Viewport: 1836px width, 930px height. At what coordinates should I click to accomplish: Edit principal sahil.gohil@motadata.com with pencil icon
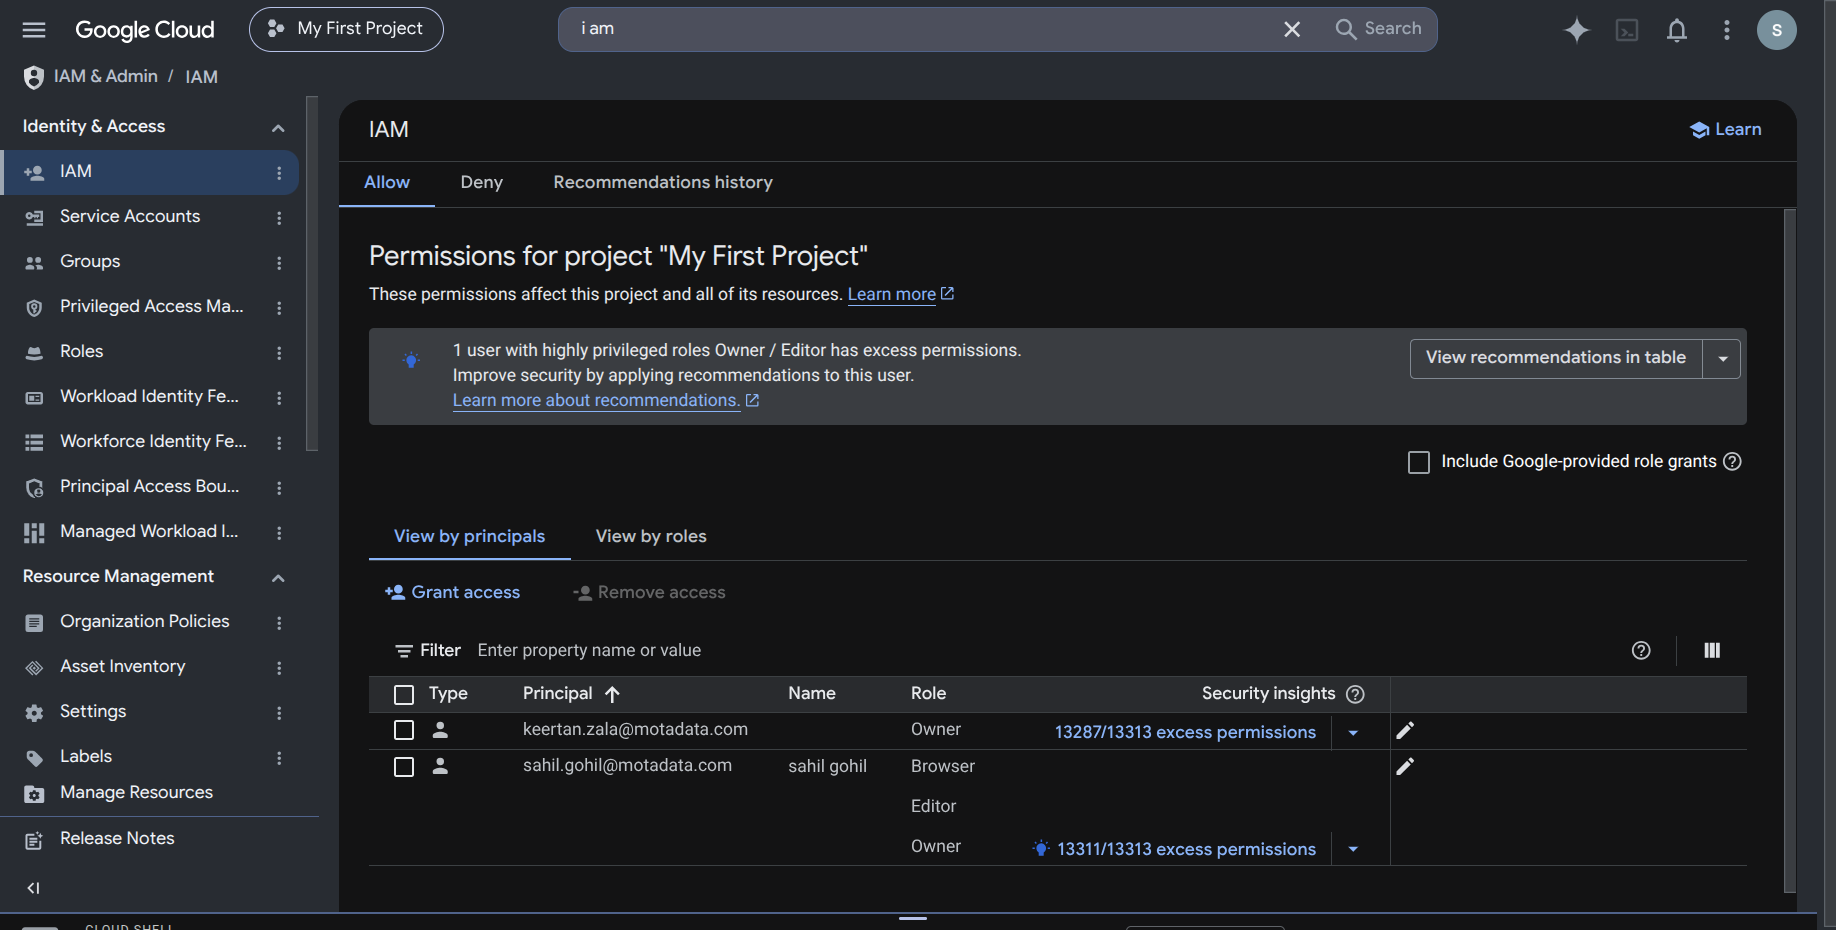[1405, 767]
